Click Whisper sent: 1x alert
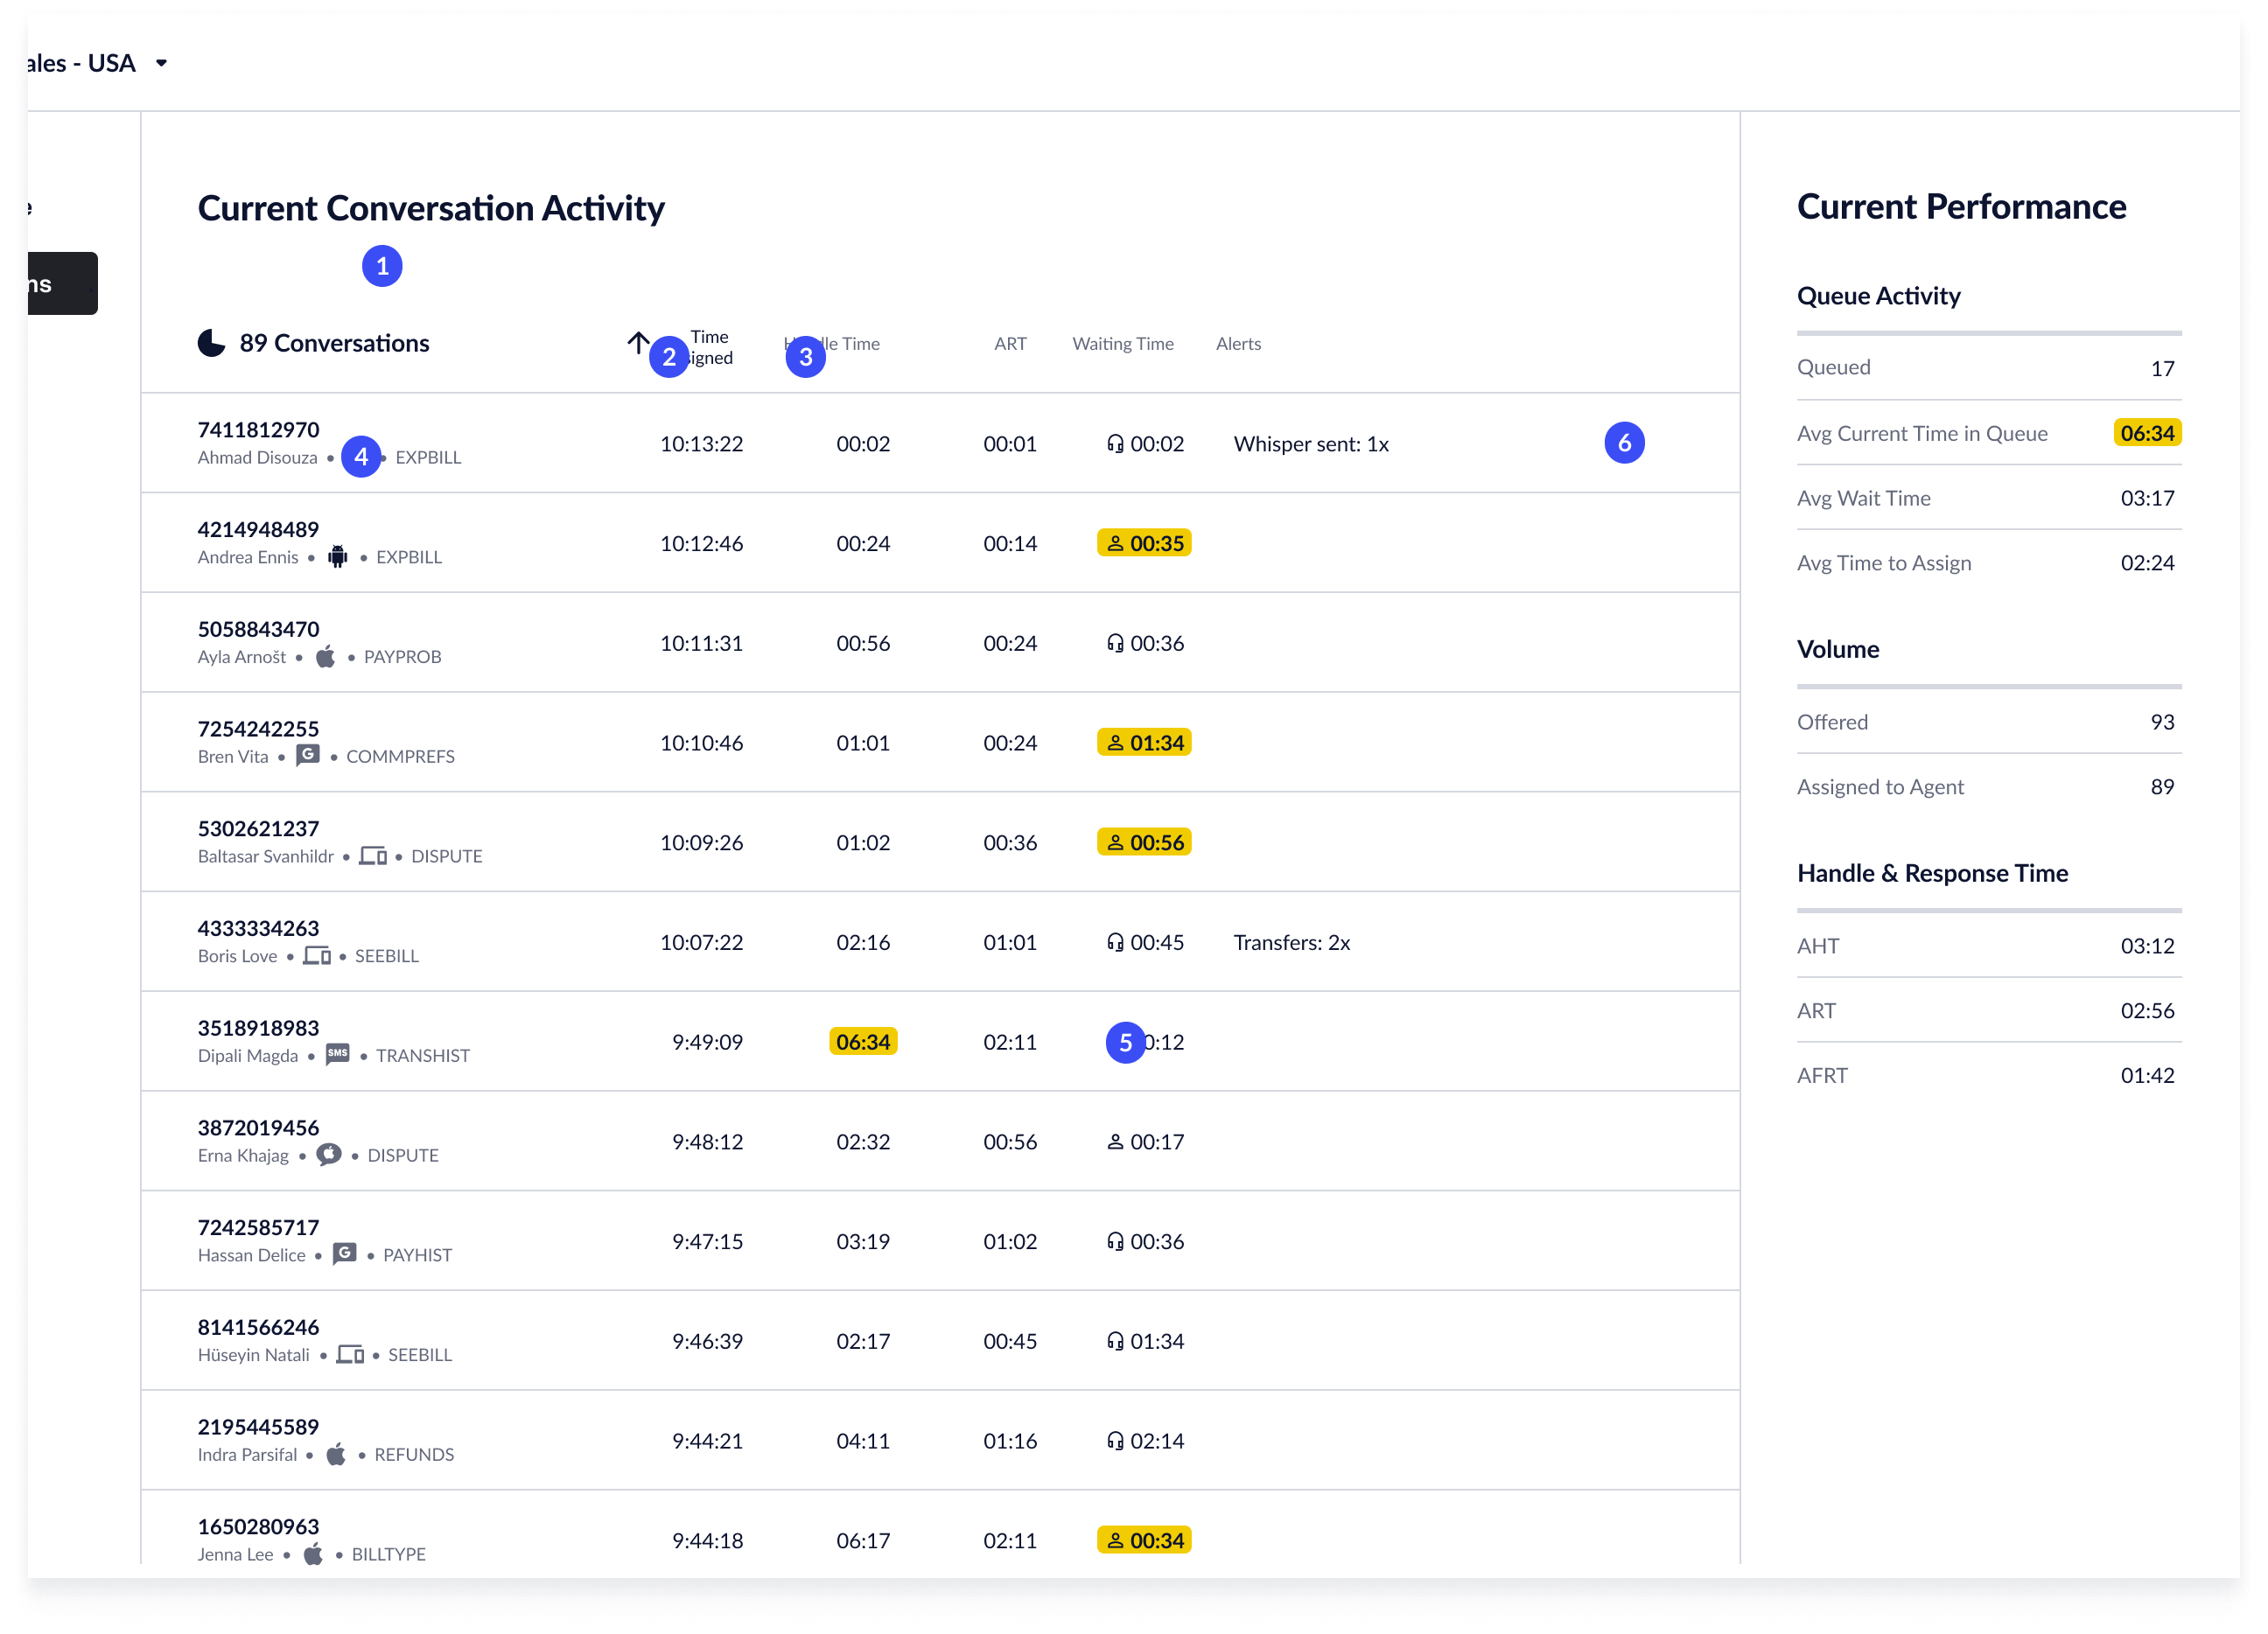Image resolution: width=2268 pixels, height=1634 pixels. click(x=1310, y=444)
